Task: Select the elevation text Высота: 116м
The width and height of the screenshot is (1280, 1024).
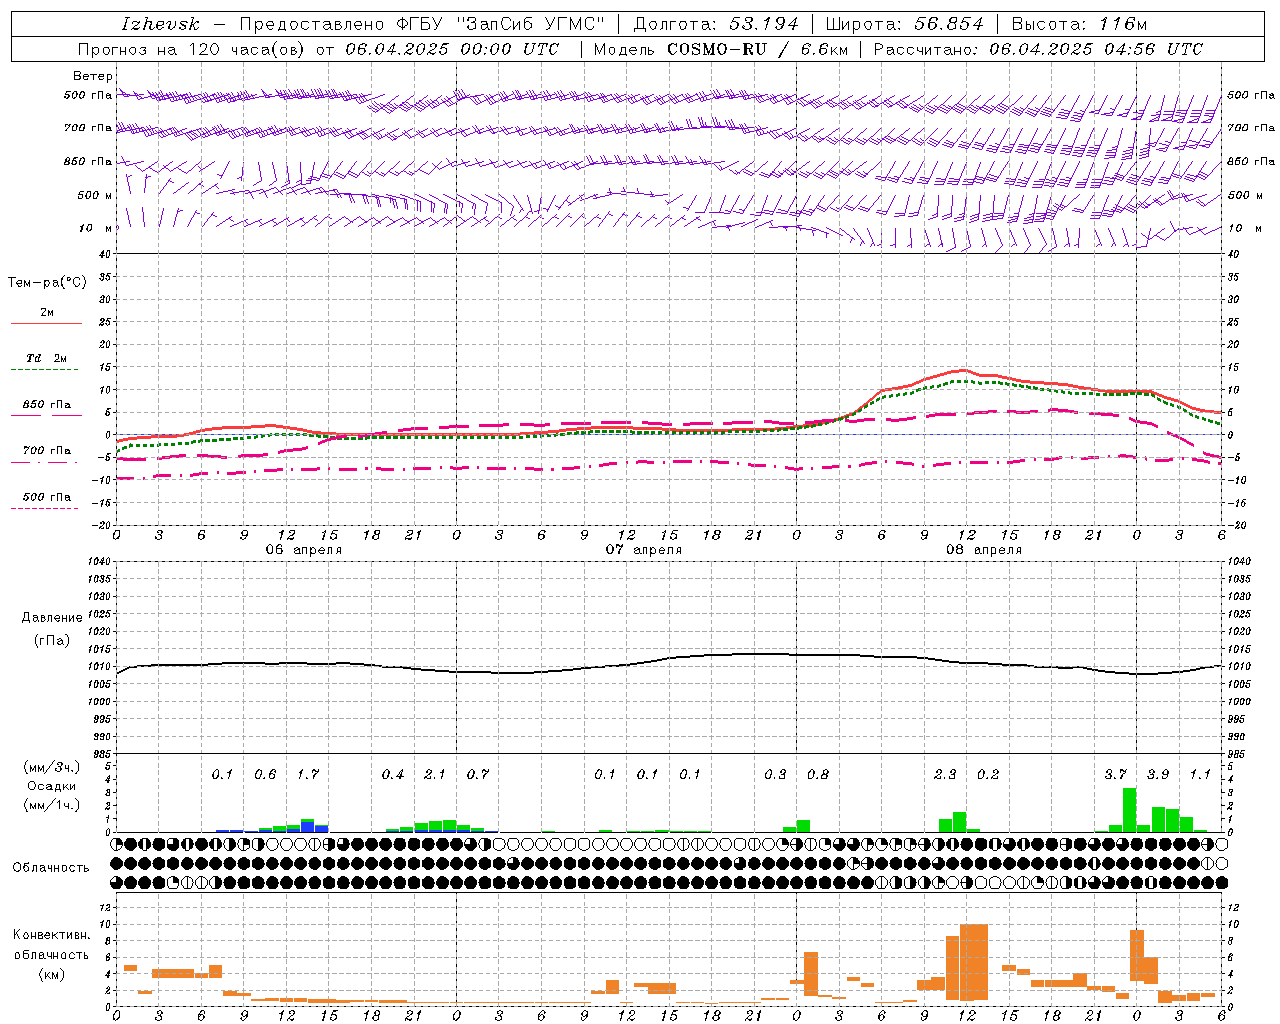Action: [1080, 24]
